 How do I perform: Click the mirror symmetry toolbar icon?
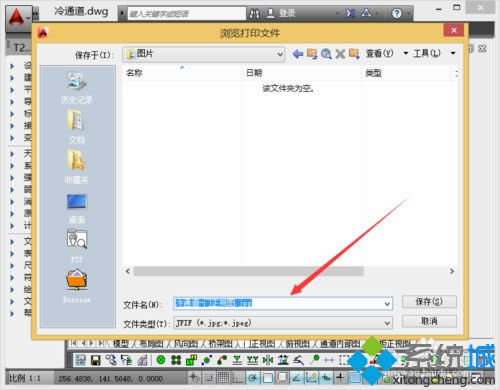[268, 360]
